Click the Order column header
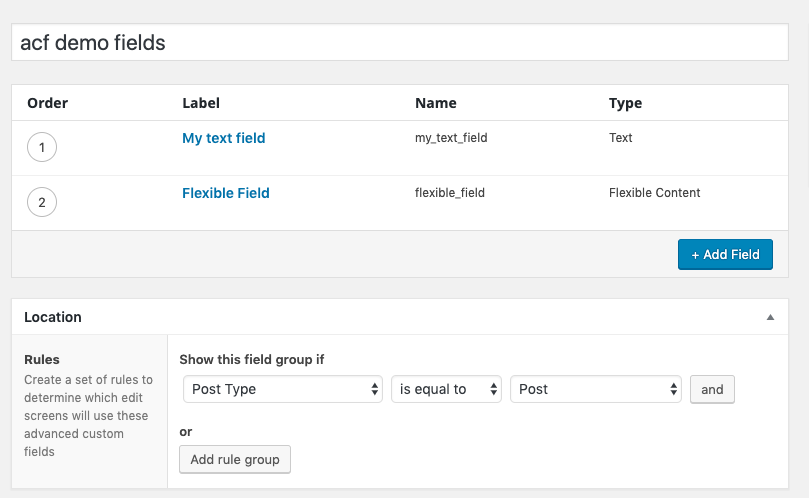The height and width of the screenshot is (498, 809). [x=48, y=103]
